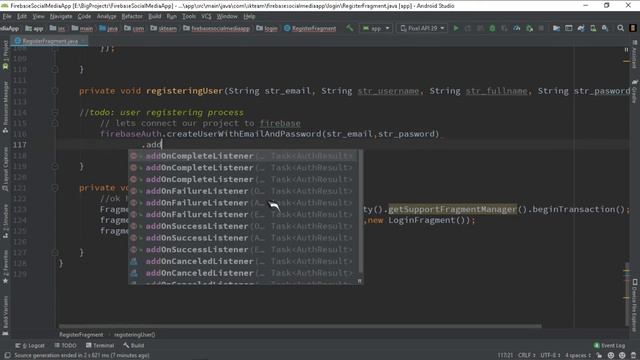Click the Apply Changes icon beside Run
Viewport: 640px width, 360px height.
[x=468, y=28]
